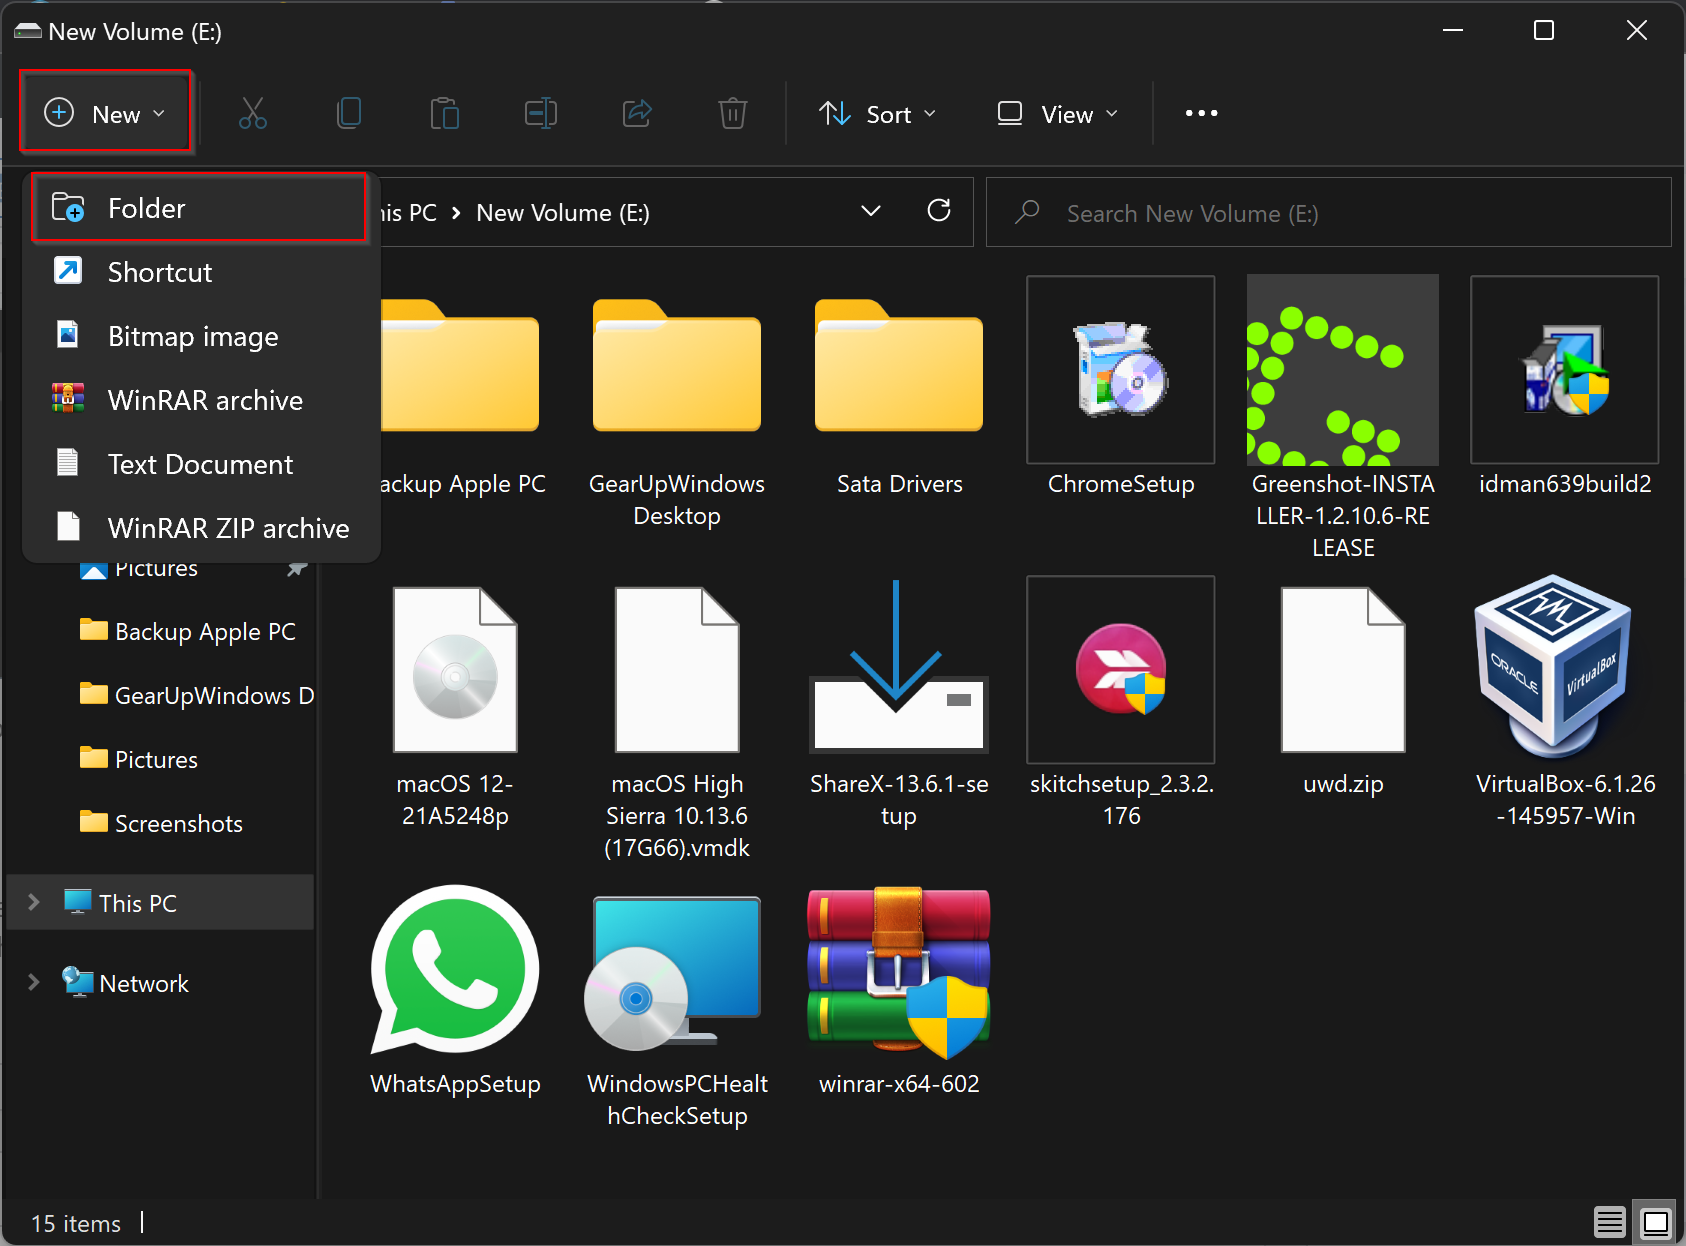The image size is (1686, 1246).
Task: Select Network in the navigation pane
Action: pyautogui.click(x=125, y=982)
